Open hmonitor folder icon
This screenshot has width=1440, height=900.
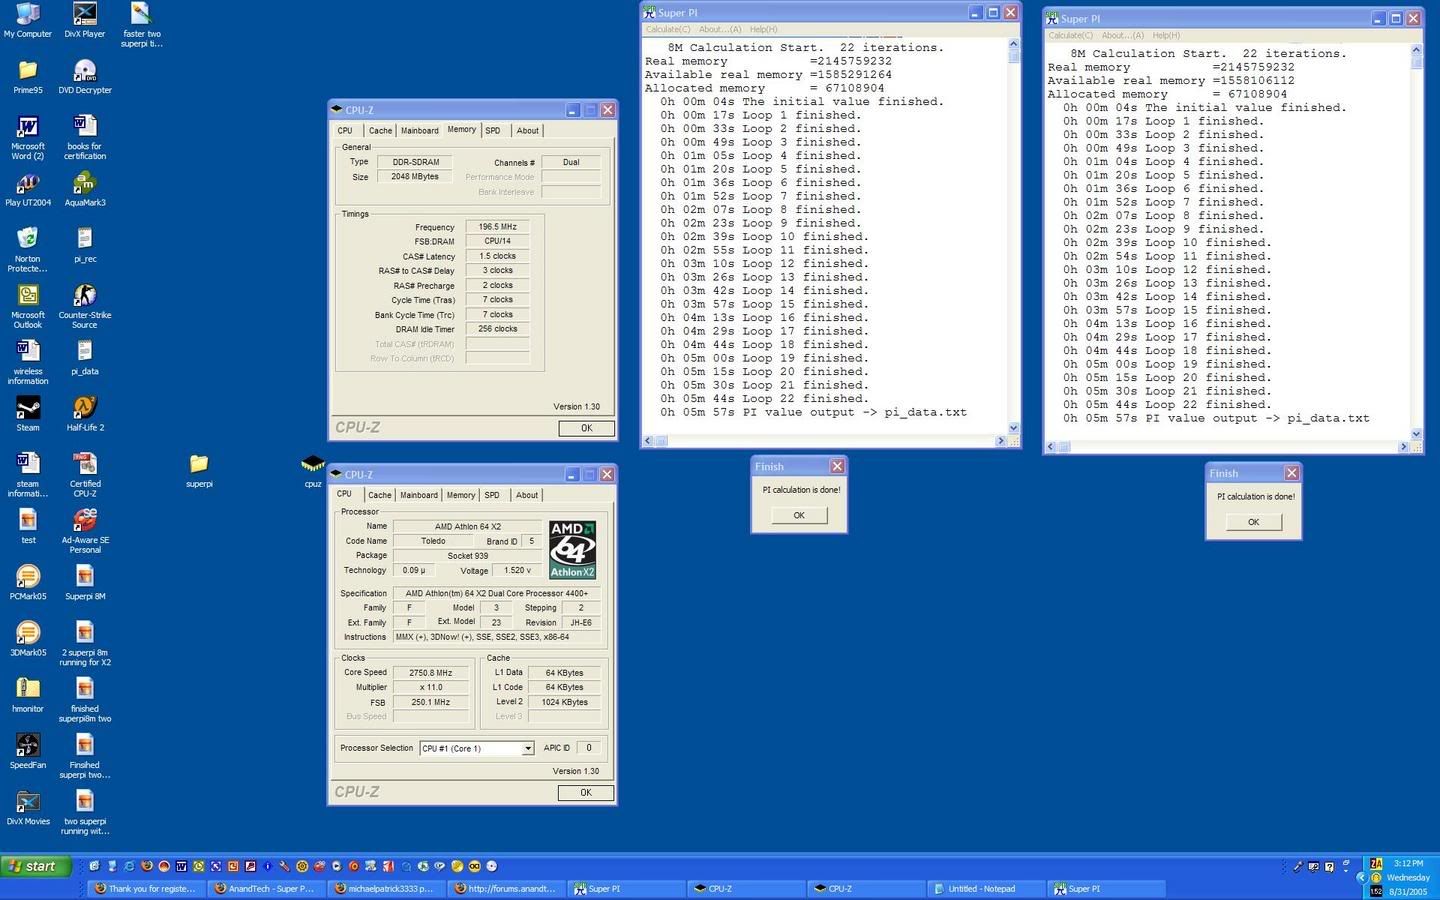coord(28,695)
